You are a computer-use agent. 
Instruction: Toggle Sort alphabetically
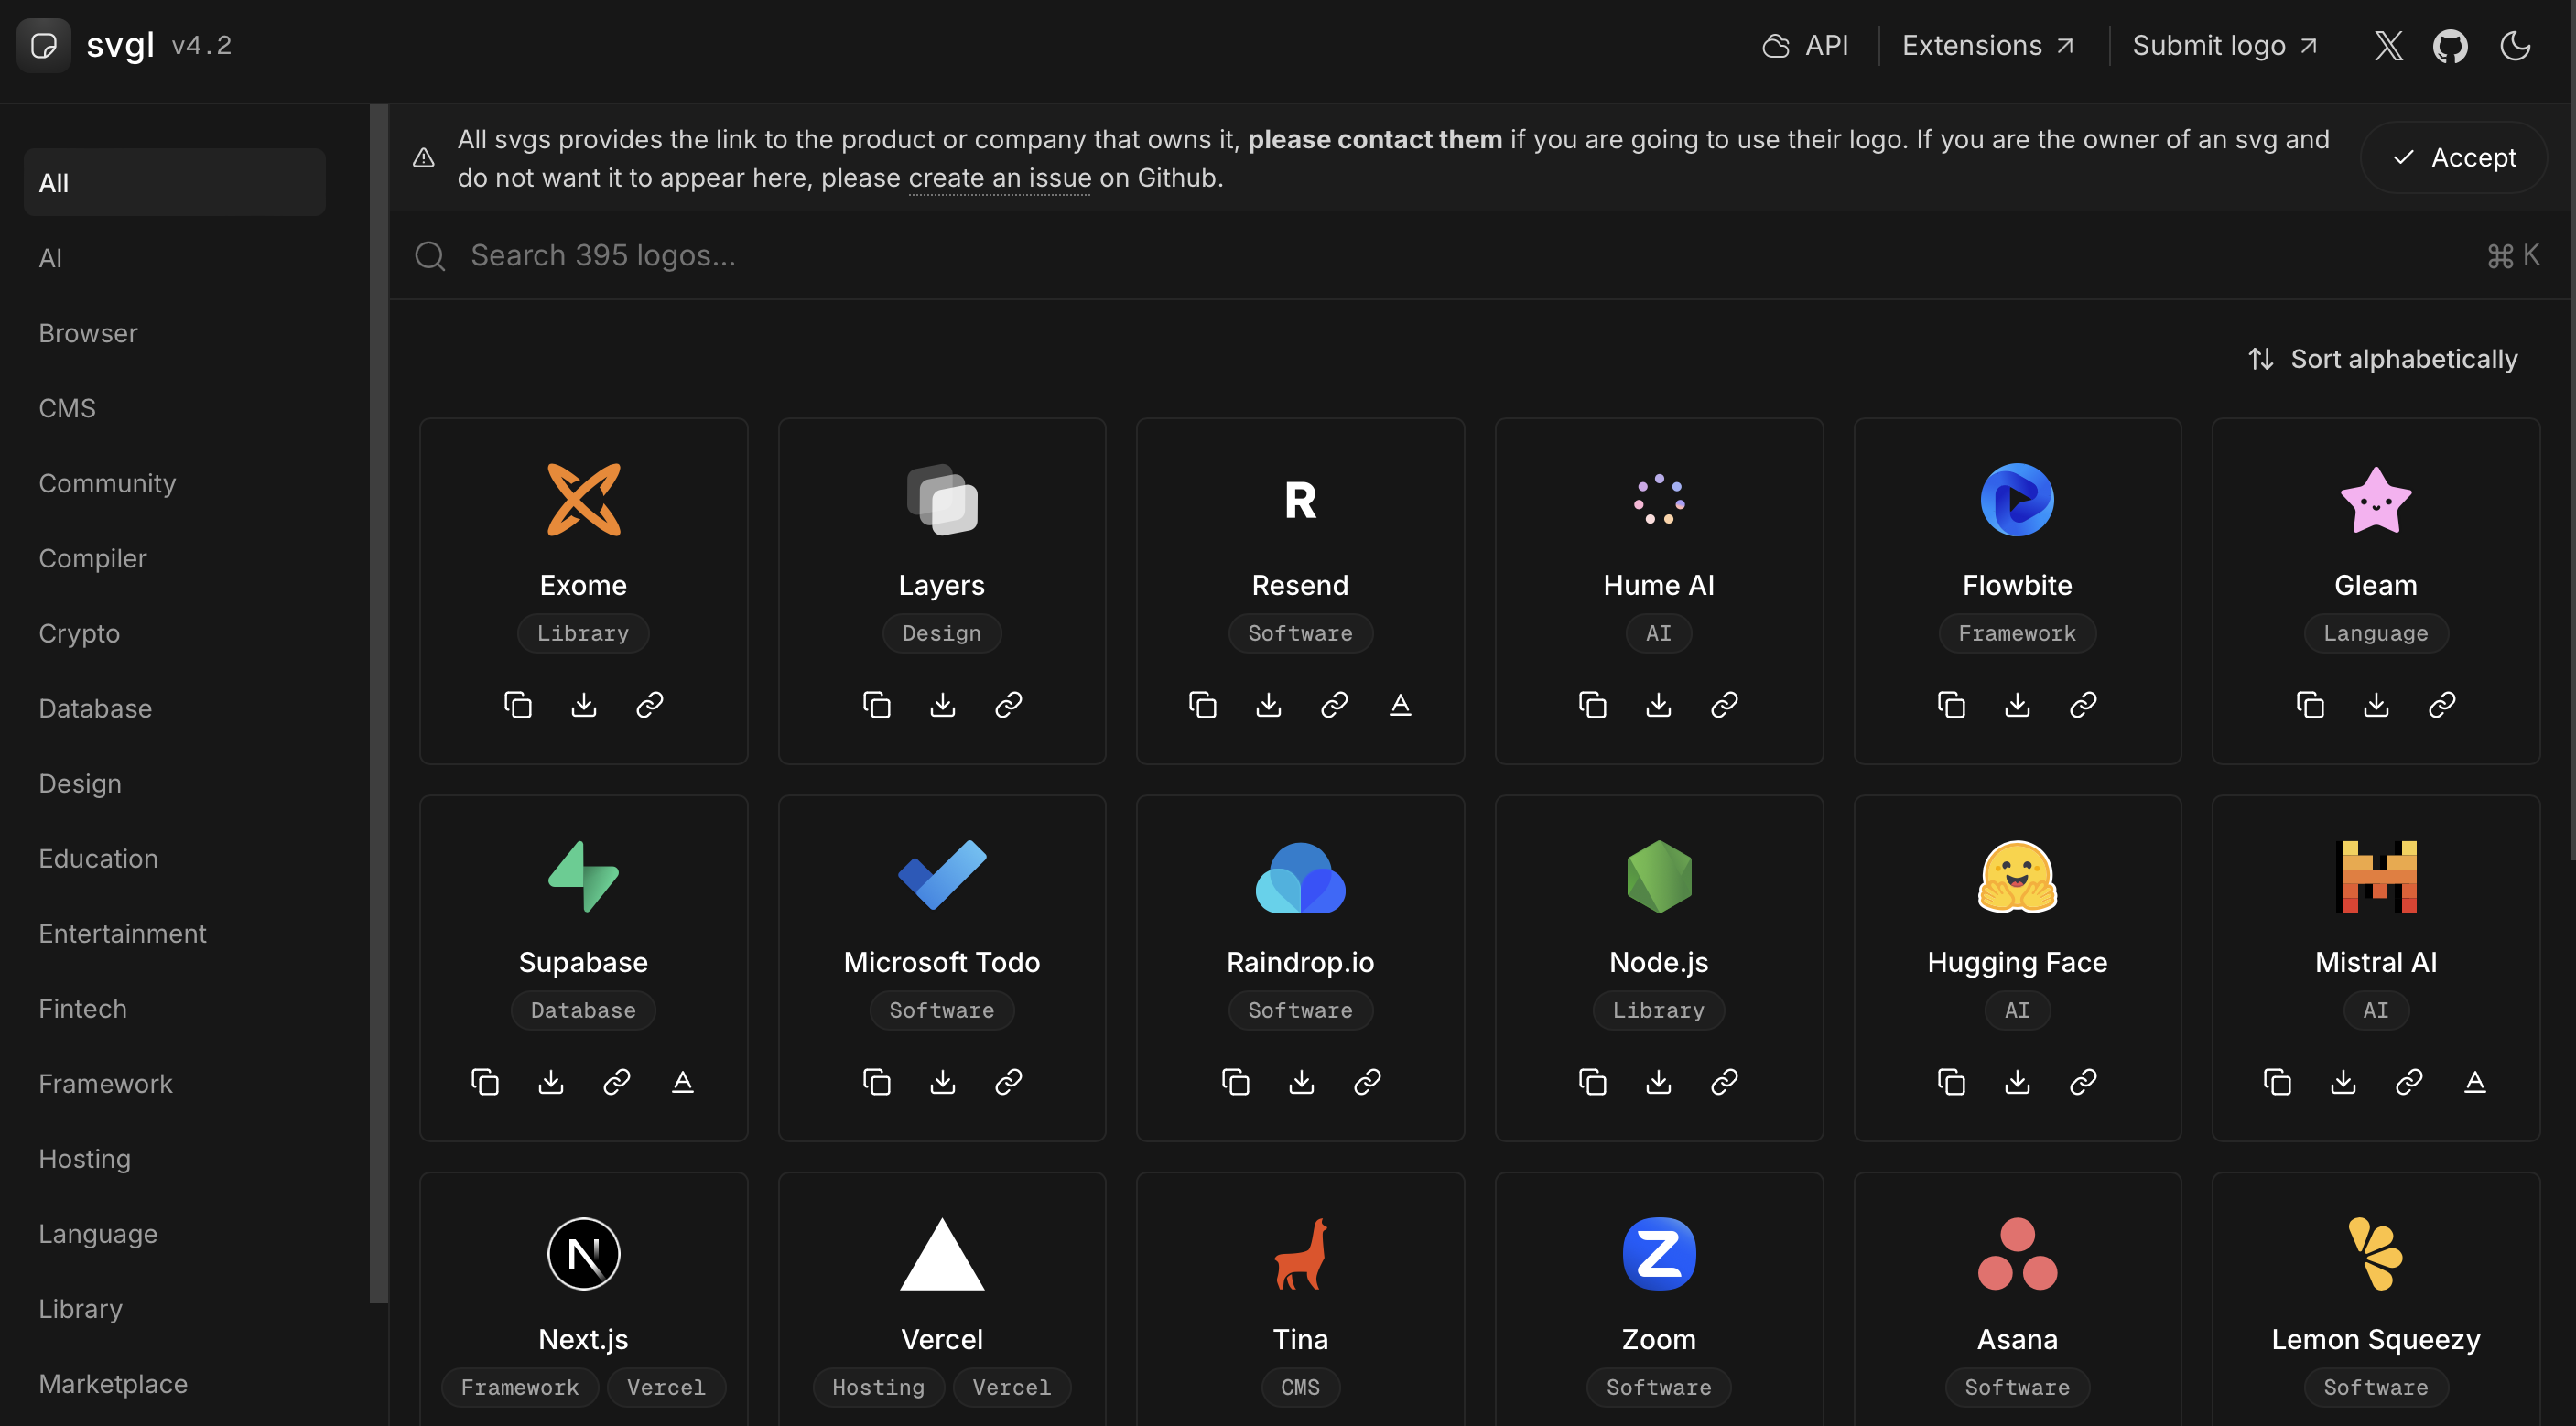coord(2383,359)
